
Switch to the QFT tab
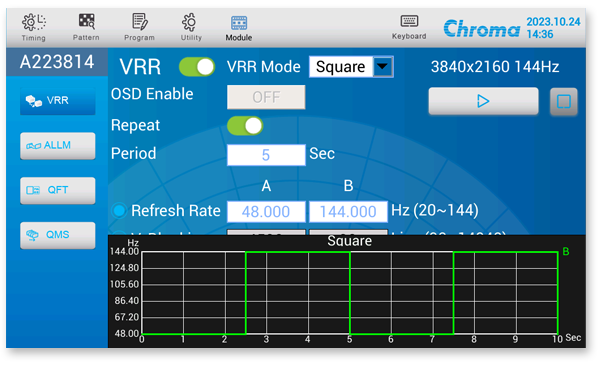click(x=57, y=190)
